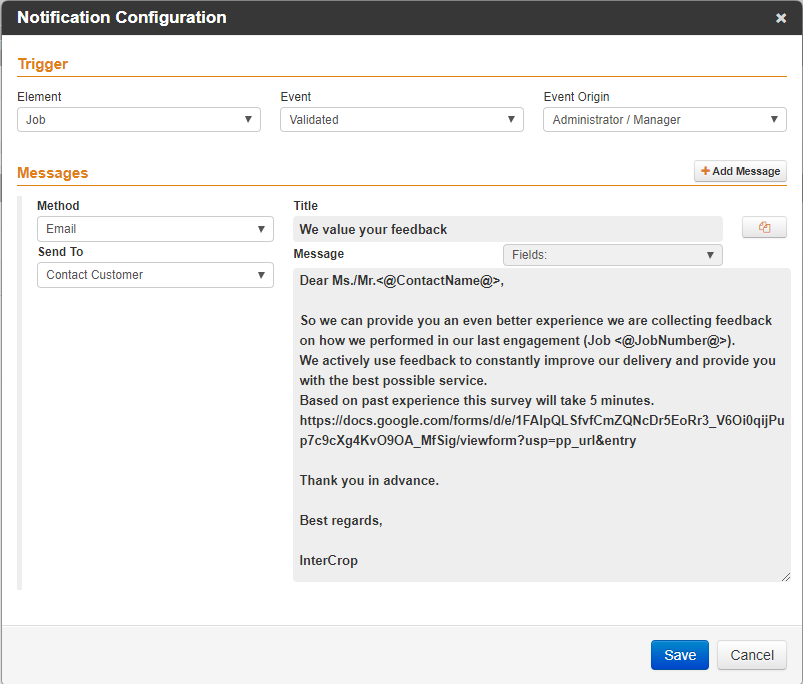Click the 'Based on past experience' survey line
The image size is (803, 684).
pos(477,400)
